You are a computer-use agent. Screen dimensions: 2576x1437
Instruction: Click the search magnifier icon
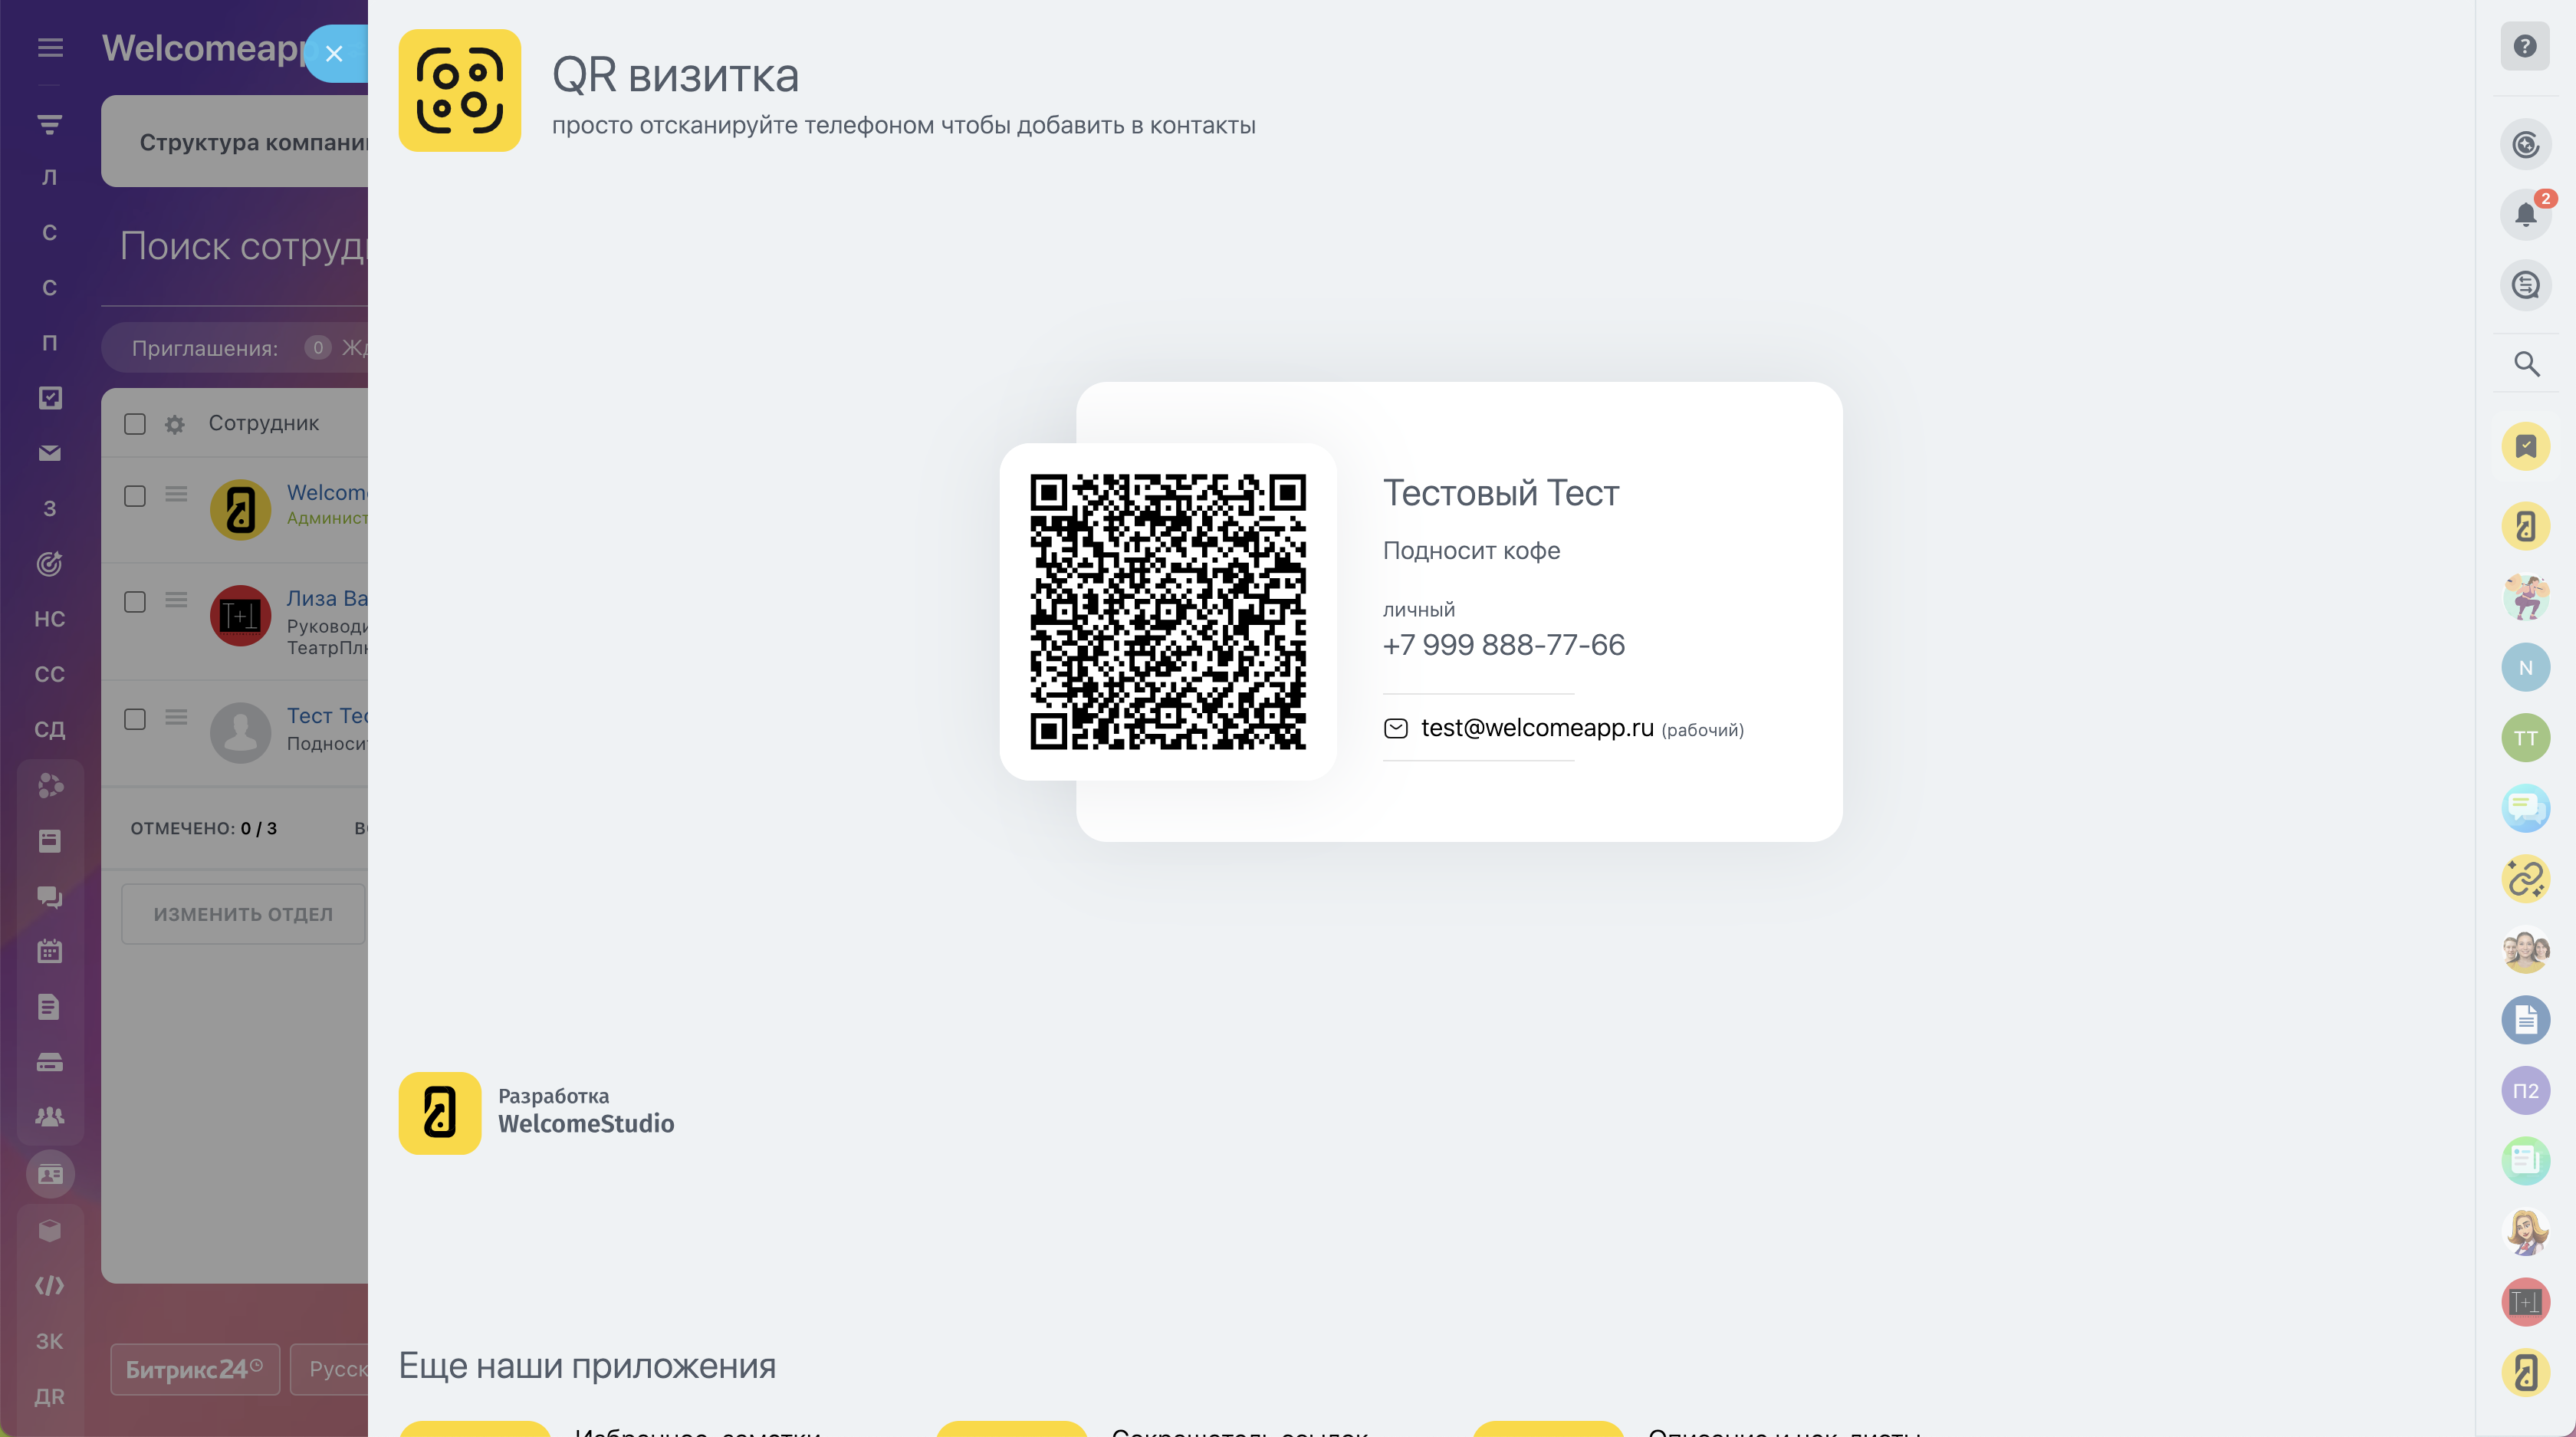2526,364
